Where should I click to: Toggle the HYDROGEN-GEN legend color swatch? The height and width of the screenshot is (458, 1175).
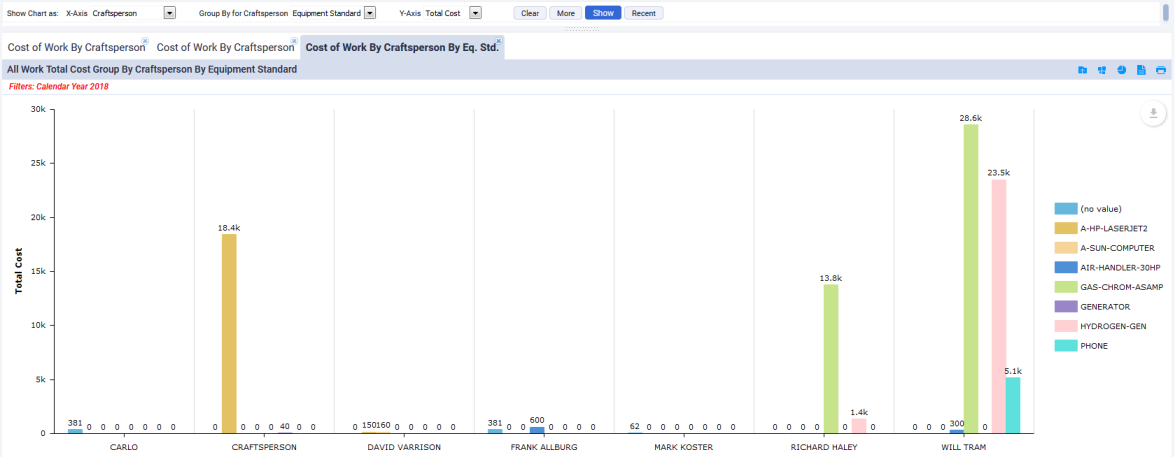[1065, 326]
